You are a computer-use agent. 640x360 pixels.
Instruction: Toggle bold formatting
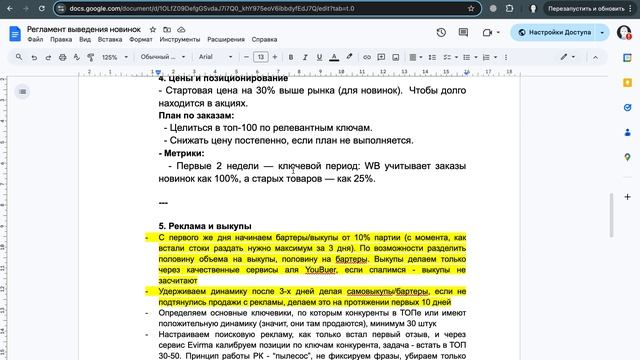pyautogui.click(x=291, y=57)
